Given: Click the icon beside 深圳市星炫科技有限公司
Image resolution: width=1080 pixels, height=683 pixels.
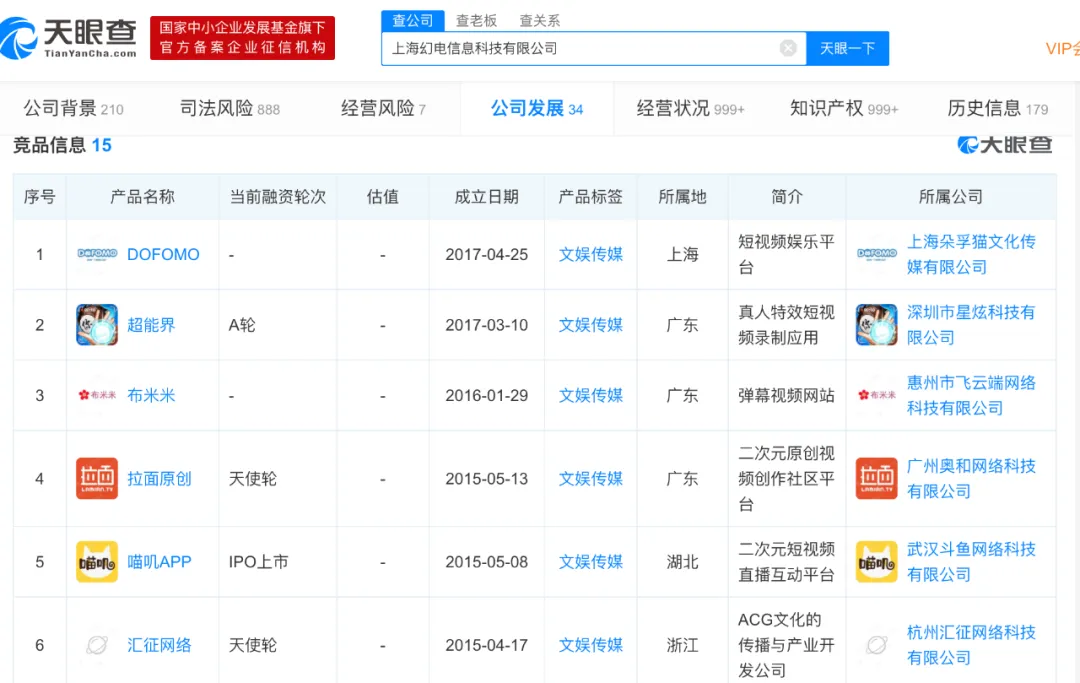Looking at the screenshot, I should [x=877, y=325].
